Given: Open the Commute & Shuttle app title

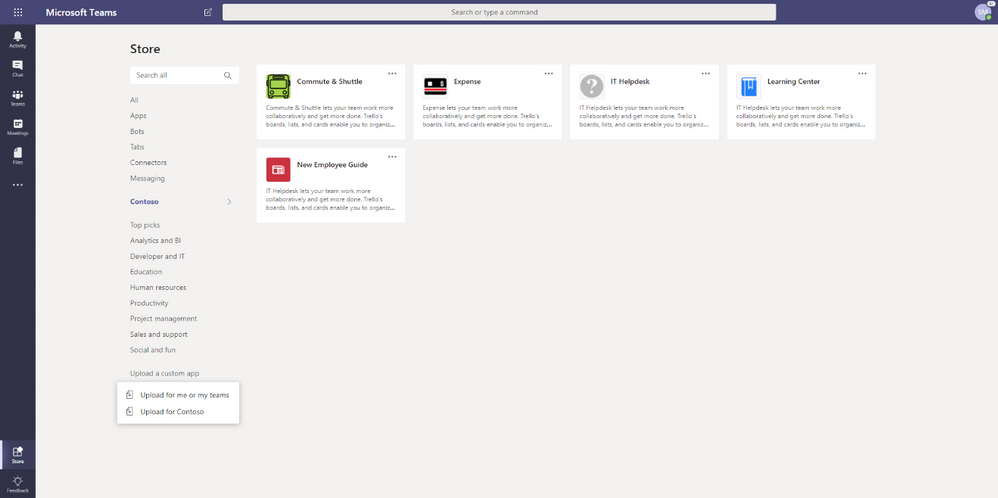Looking at the screenshot, I should [330, 82].
